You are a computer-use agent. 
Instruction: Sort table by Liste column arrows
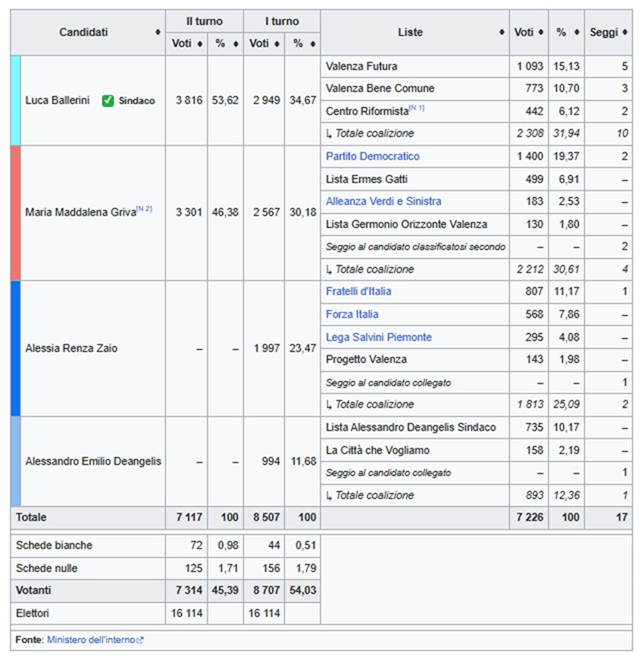pos(502,32)
